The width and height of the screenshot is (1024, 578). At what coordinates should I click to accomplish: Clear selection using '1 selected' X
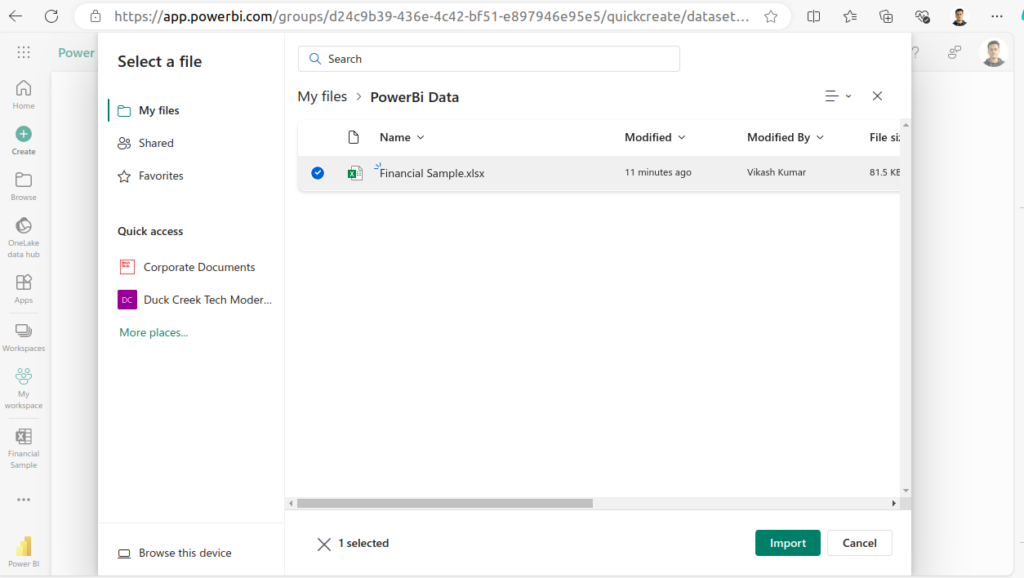(324, 544)
